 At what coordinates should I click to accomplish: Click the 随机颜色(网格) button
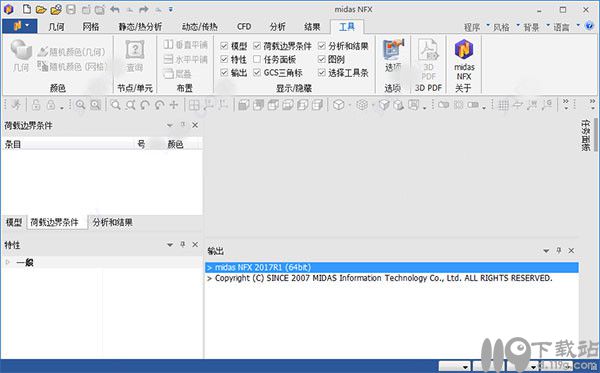tap(71, 67)
